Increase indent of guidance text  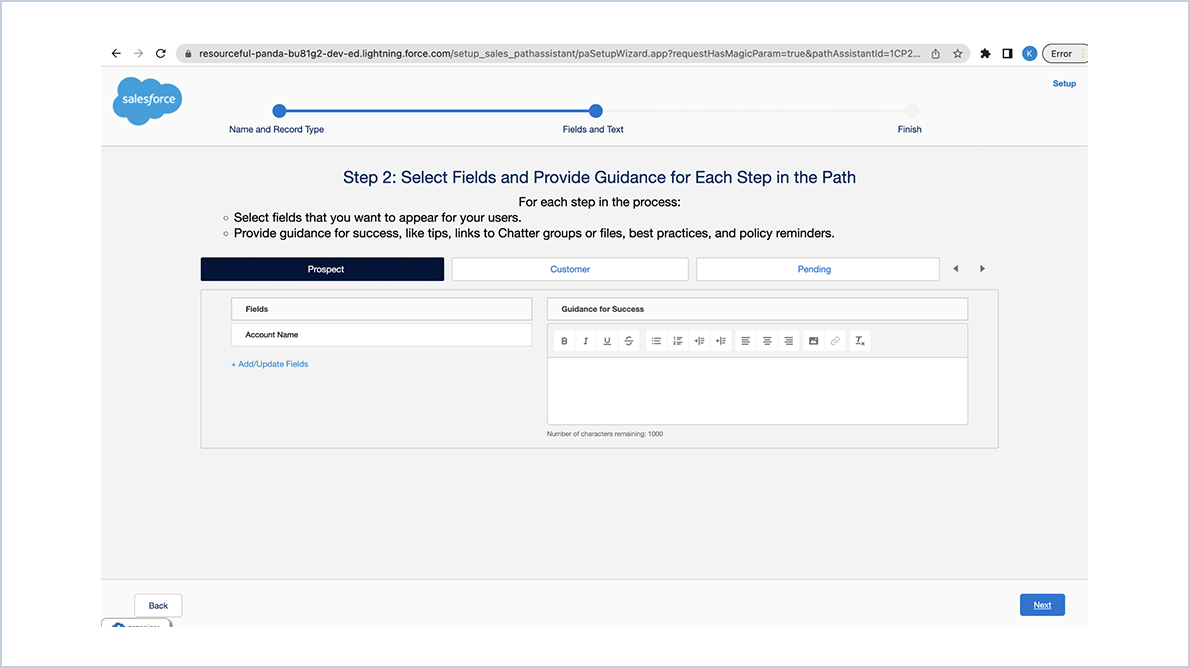click(x=722, y=340)
